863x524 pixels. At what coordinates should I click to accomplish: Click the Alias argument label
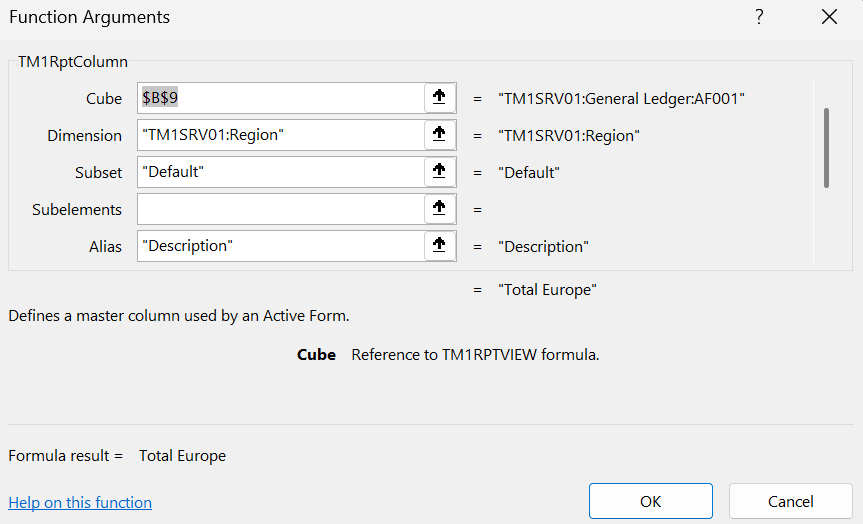click(105, 246)
